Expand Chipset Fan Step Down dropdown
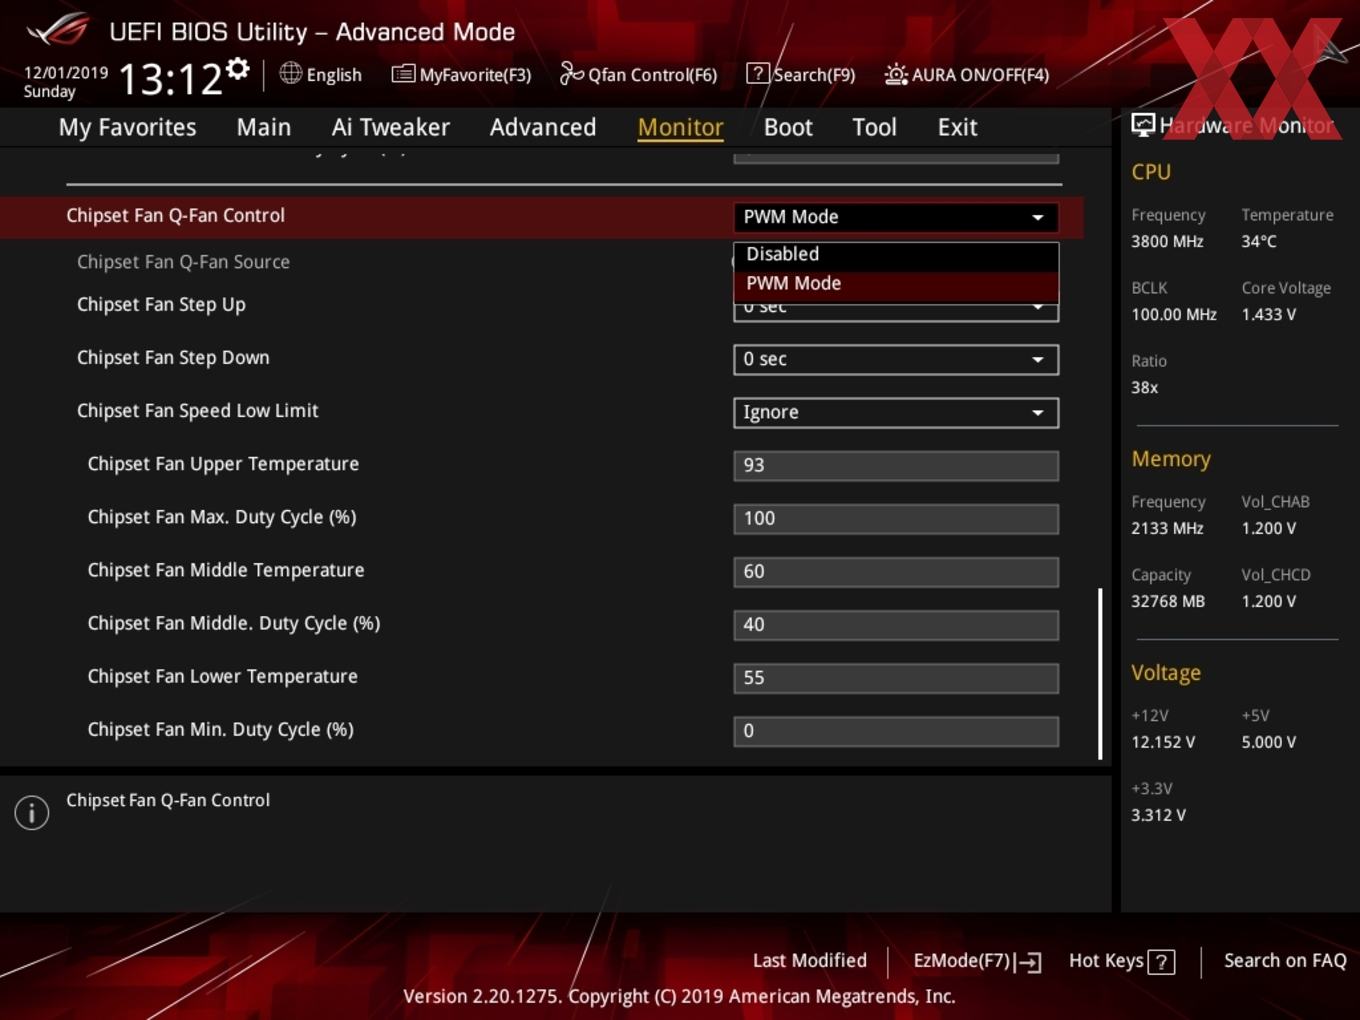 click(x=896, y=359)
